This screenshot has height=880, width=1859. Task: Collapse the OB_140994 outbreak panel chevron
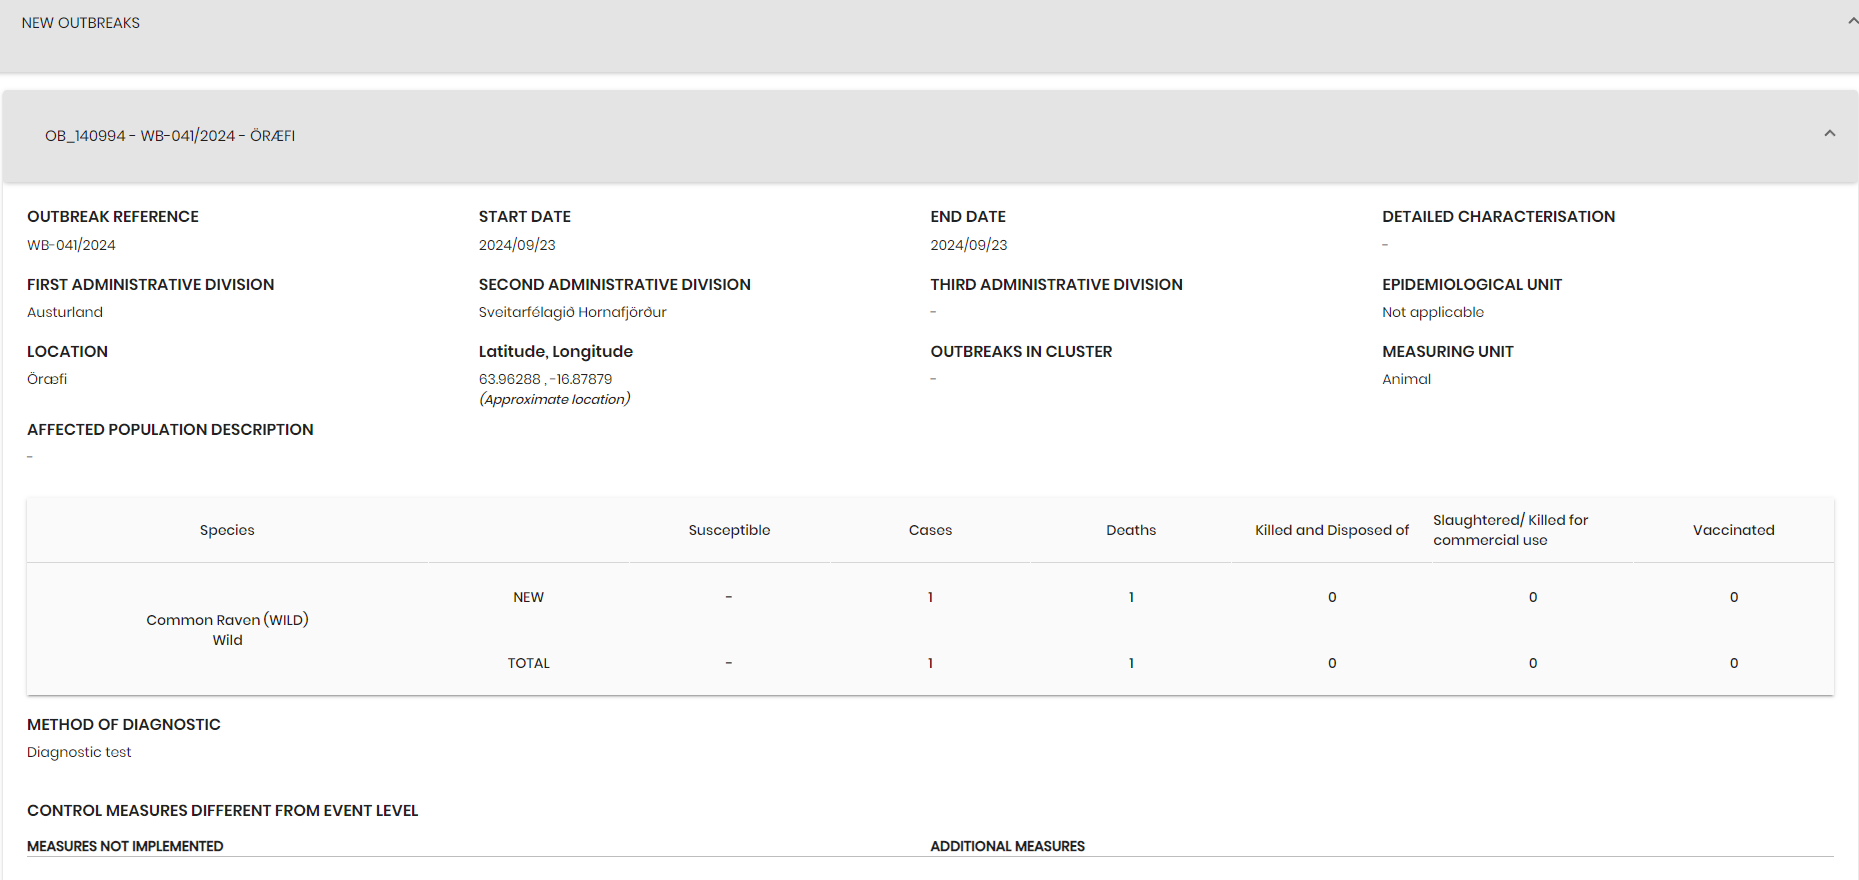point(1829,133)
